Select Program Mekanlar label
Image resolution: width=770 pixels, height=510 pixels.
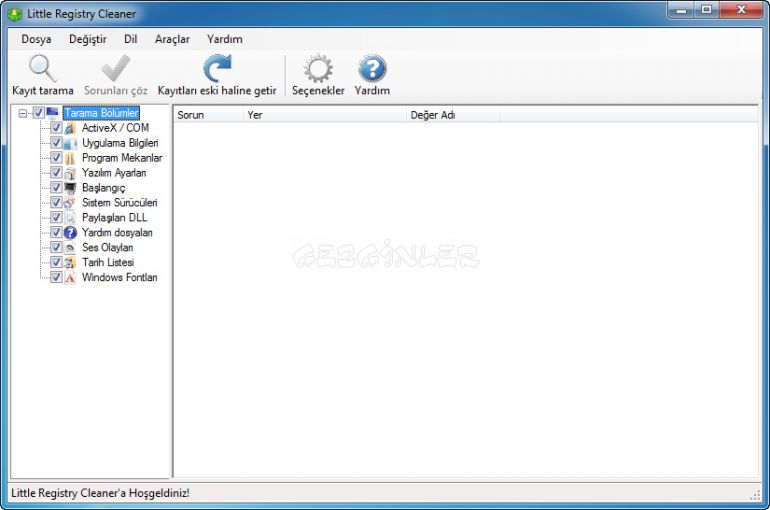[122, 158]
